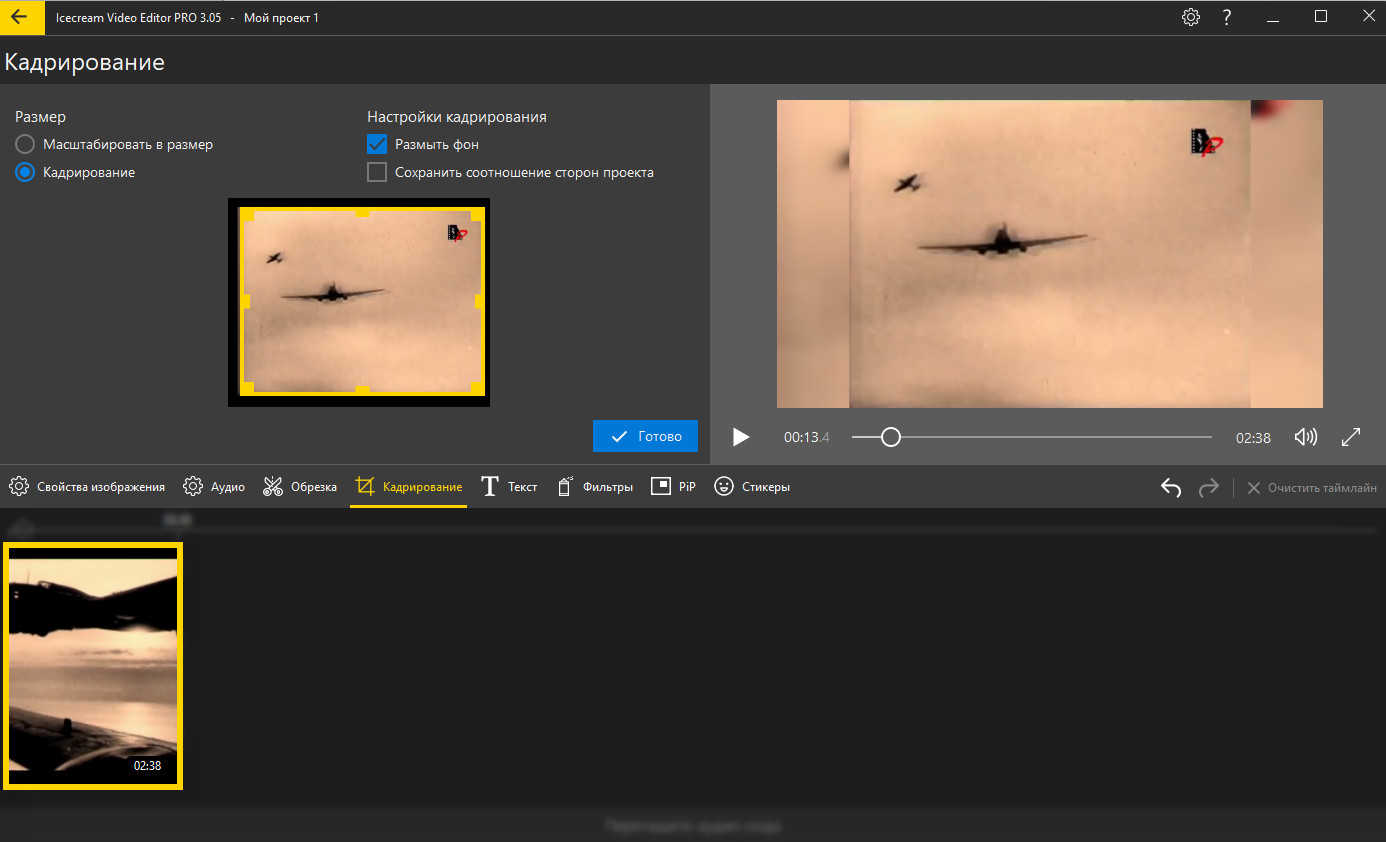This screenshot has width=1386, height=842.
Task: Select the Кадрирование radio option
Action: pos(75,172)
